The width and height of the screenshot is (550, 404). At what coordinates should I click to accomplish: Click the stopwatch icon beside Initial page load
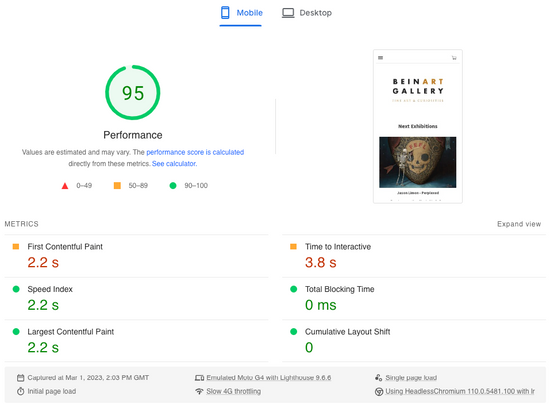pyautogui.click(x=21, y=391)
